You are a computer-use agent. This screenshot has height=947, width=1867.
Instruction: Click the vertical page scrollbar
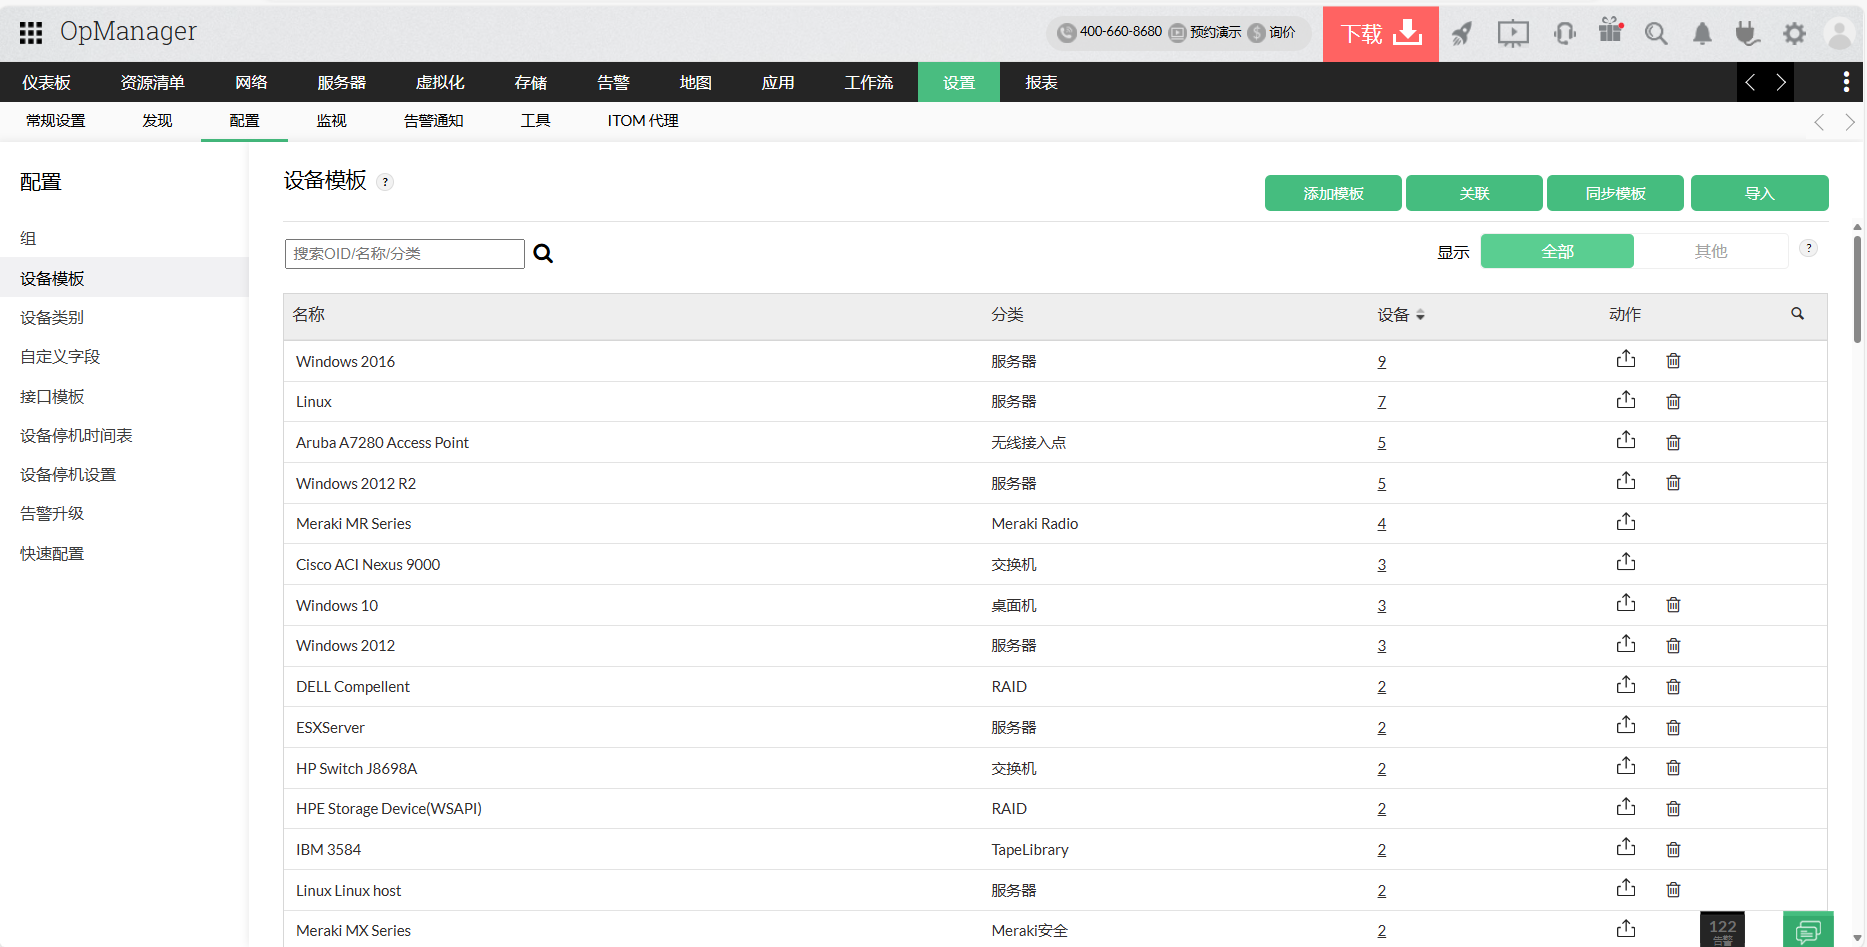(1857, 290)
